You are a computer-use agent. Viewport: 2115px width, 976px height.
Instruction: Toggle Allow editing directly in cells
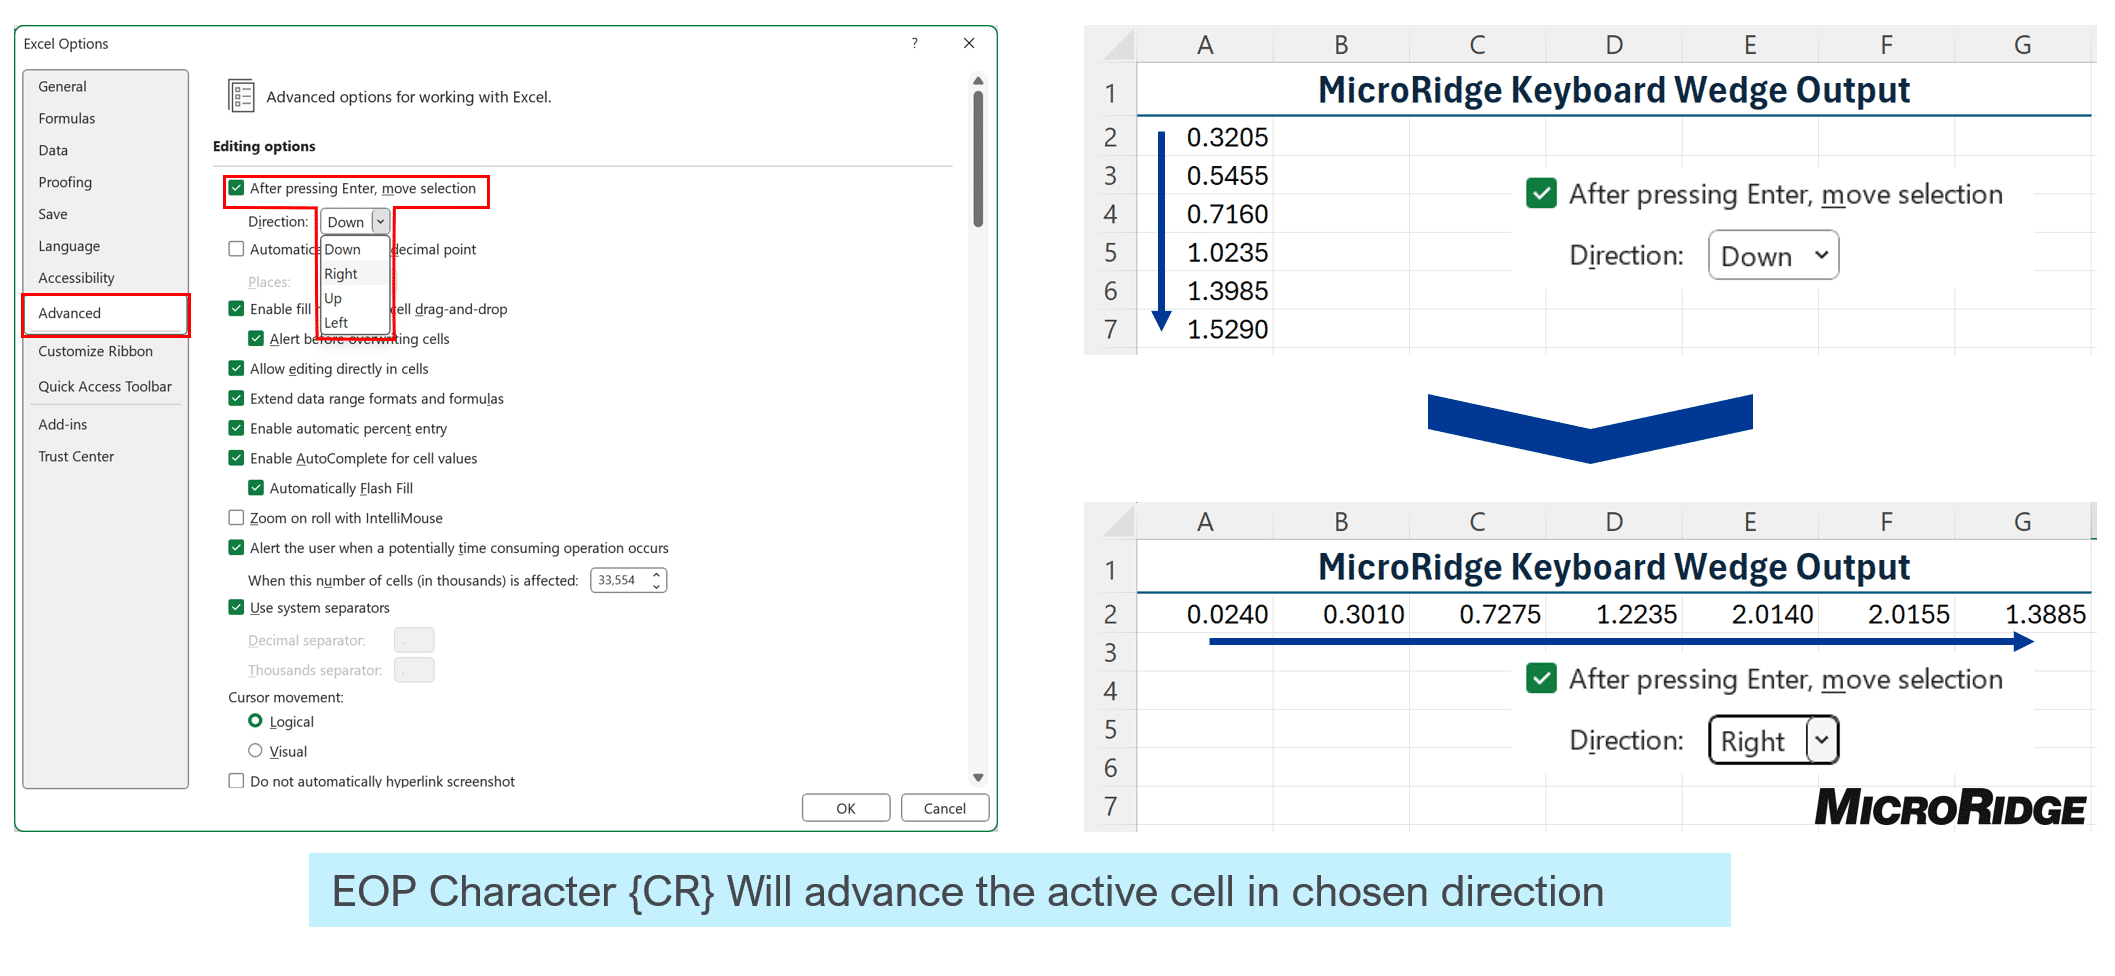[236, 369]
